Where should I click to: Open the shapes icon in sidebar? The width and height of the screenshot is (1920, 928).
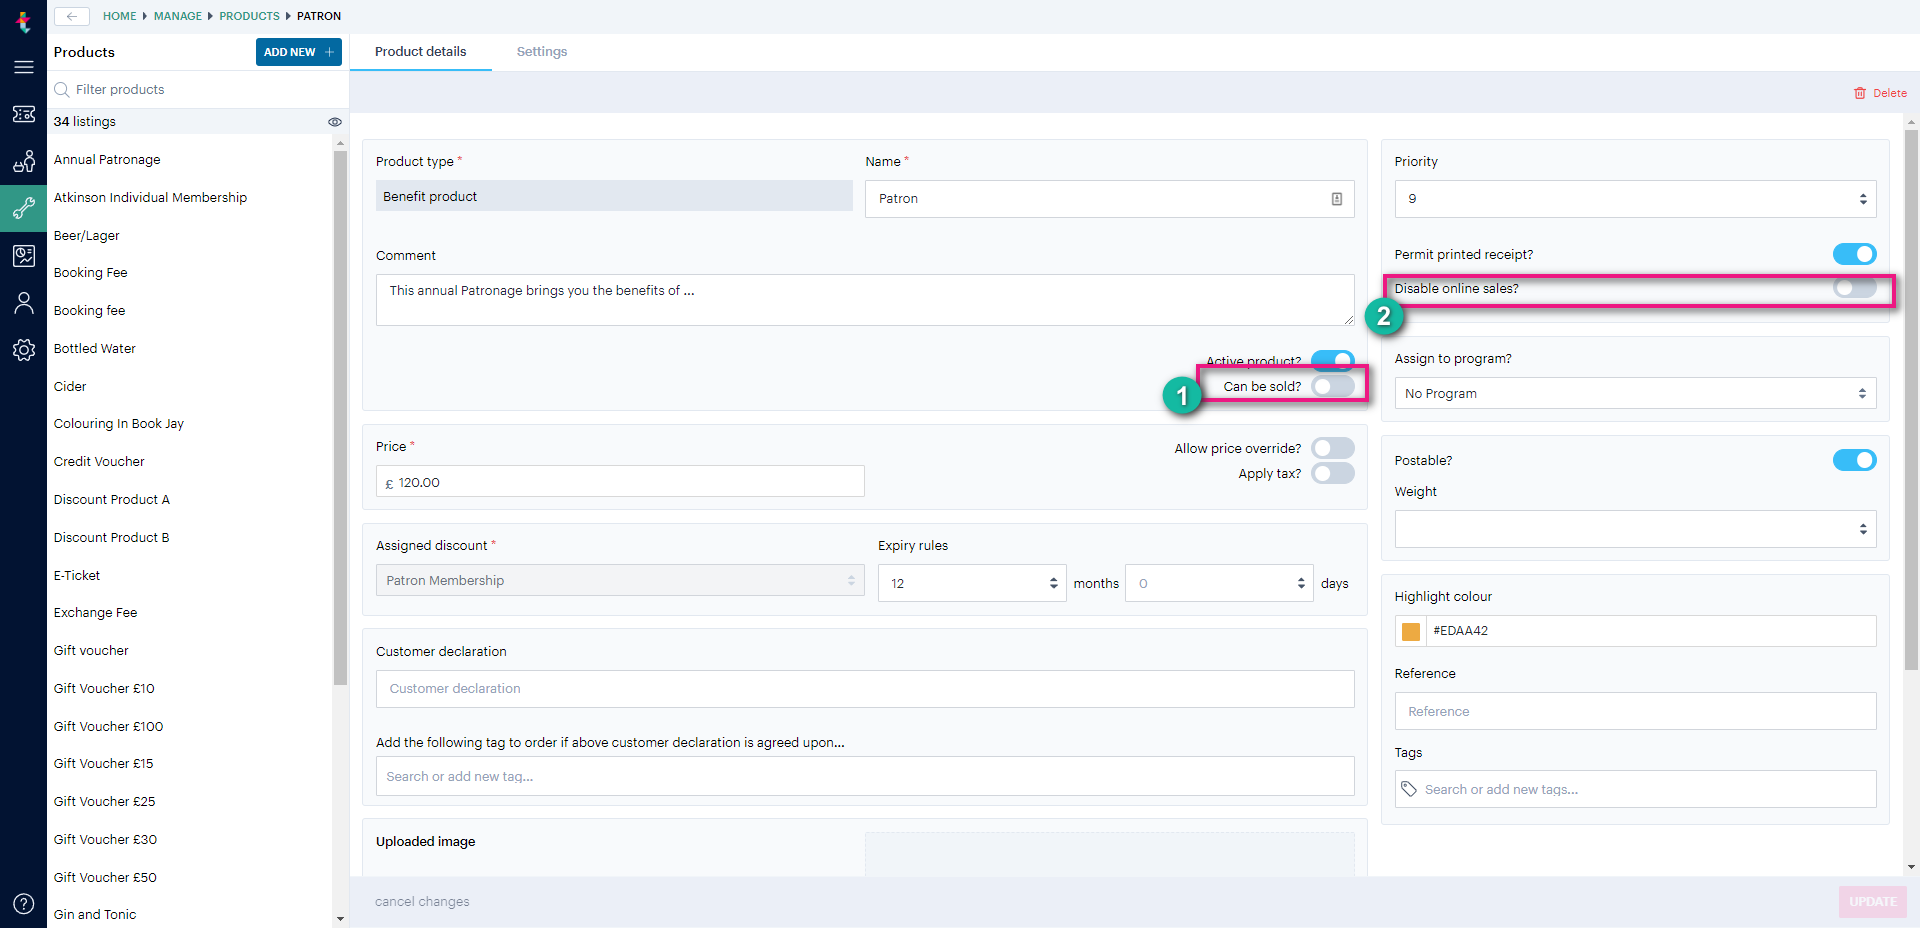23,161
